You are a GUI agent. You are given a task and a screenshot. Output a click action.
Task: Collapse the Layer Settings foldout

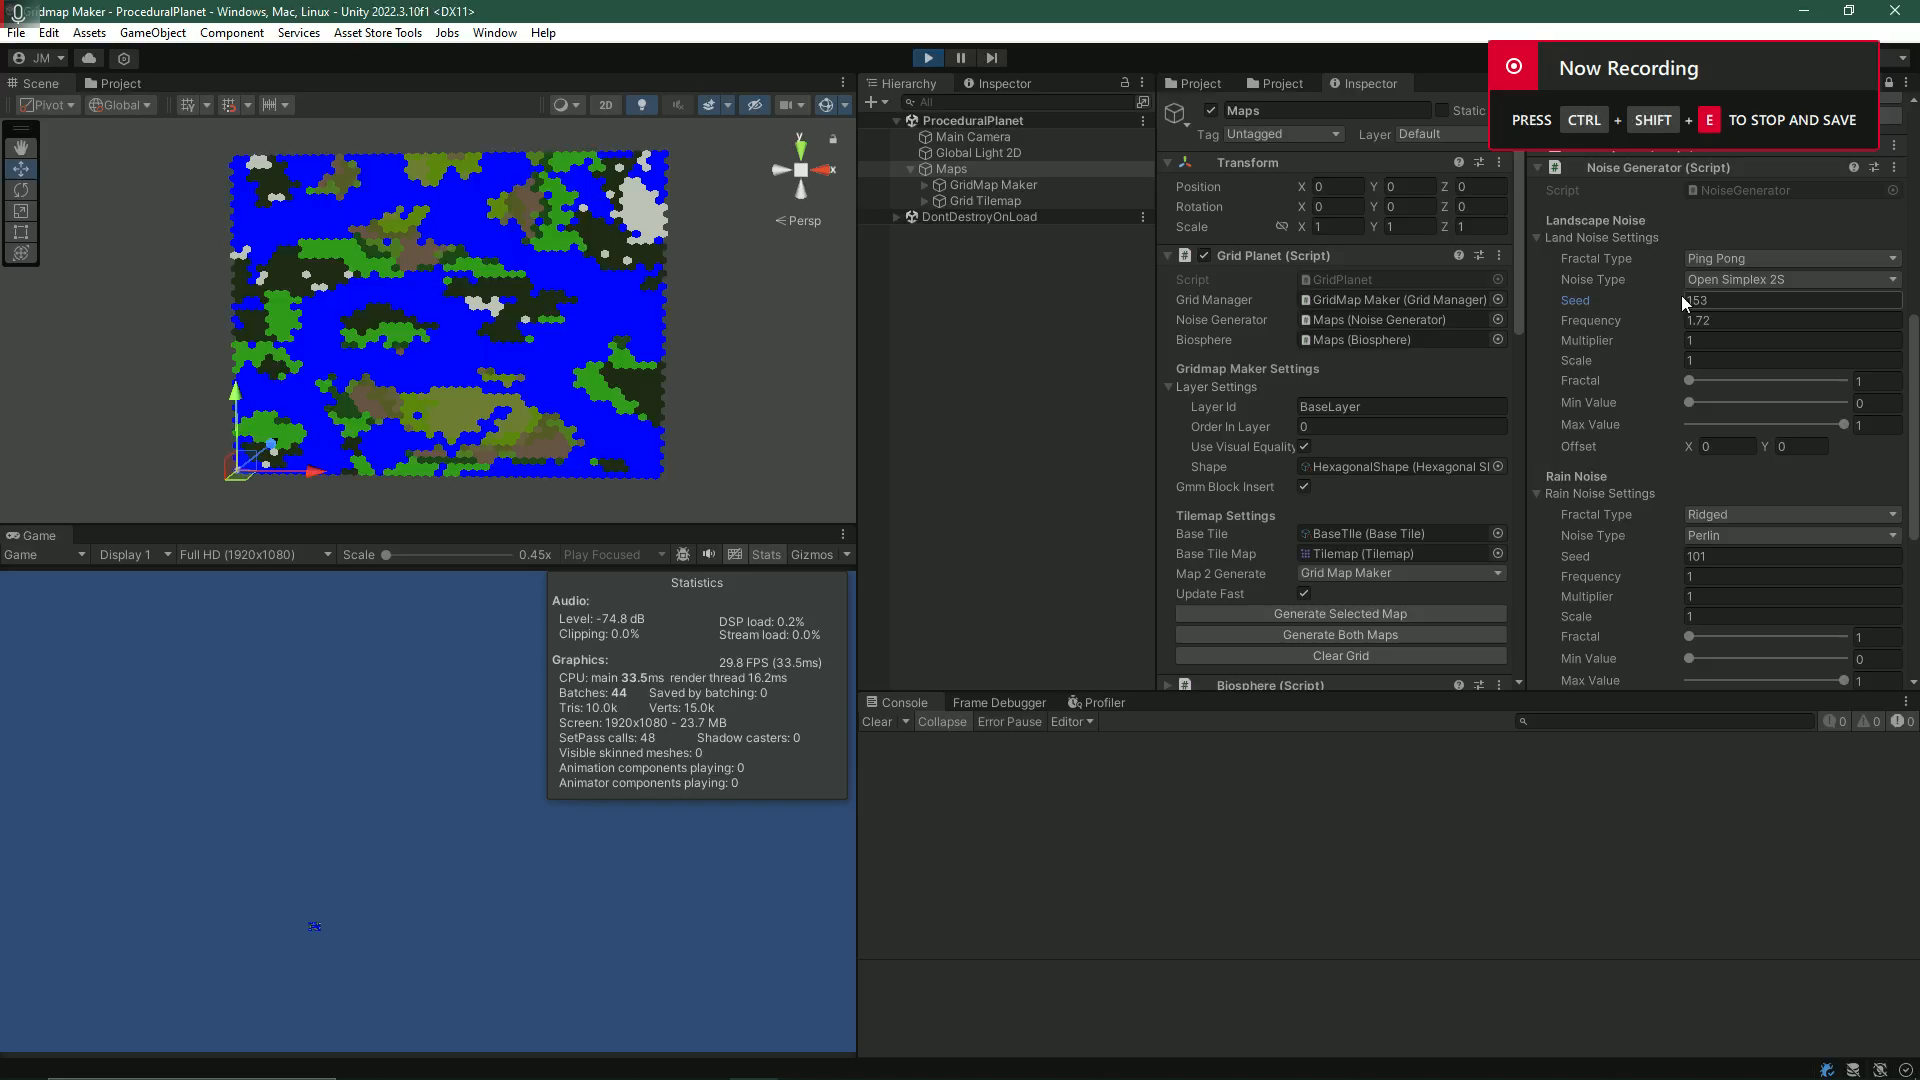coord(1168,387)
